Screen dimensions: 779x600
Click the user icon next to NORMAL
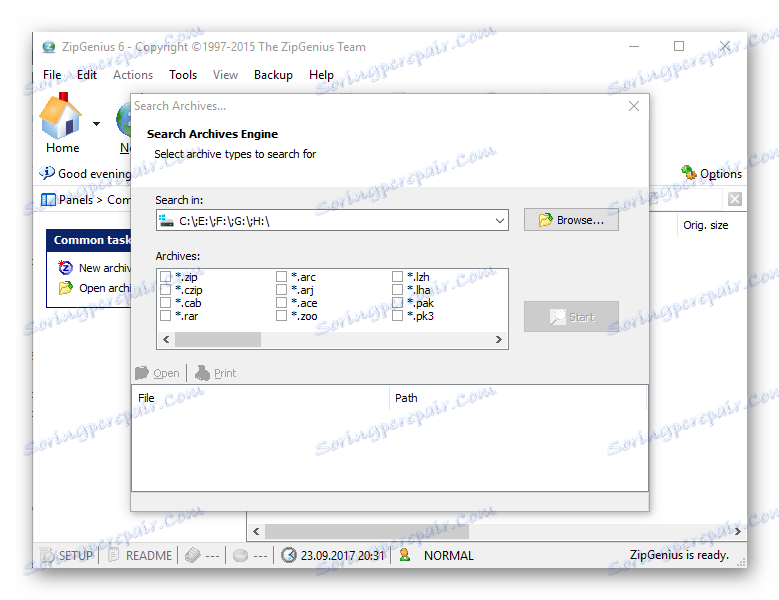tap(404, 555)
